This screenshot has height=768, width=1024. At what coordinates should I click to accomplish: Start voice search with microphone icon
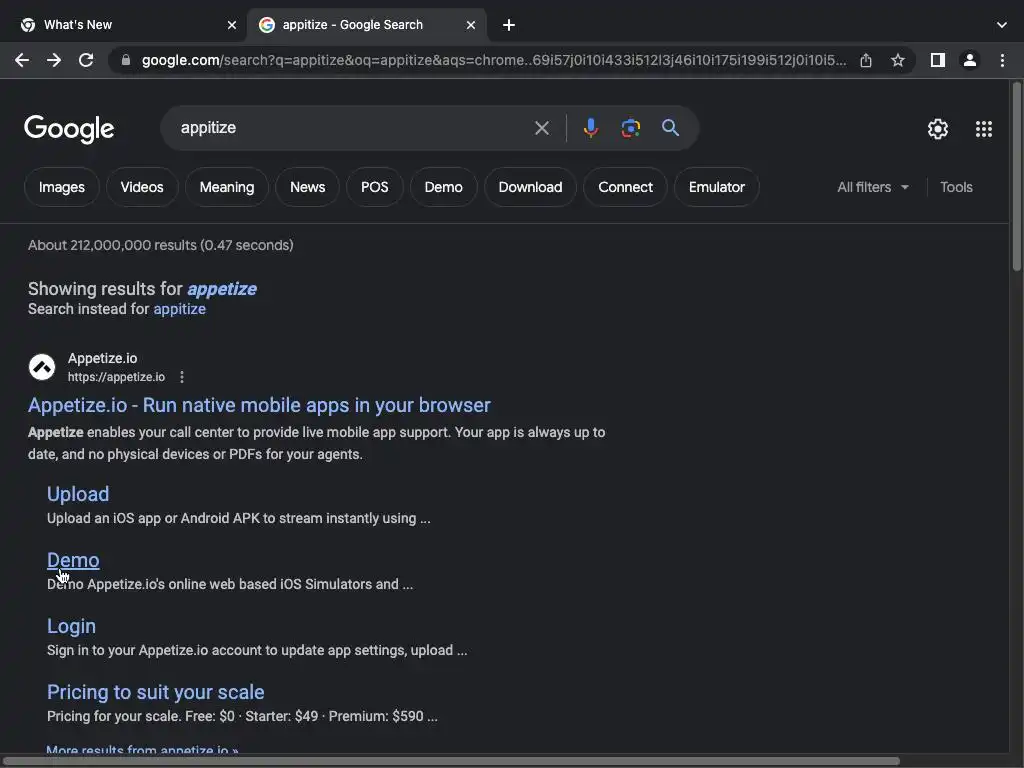(x=591, y=128)
